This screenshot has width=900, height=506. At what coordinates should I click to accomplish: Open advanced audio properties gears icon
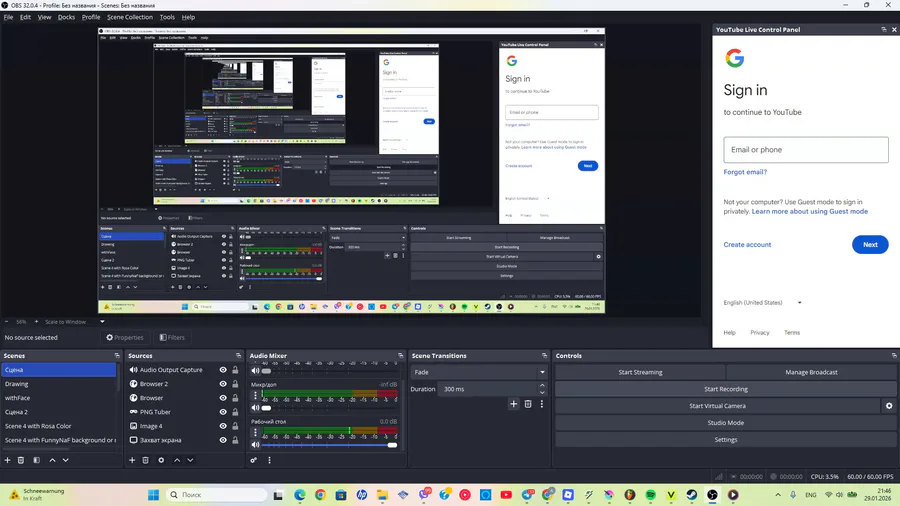point(254,460)
